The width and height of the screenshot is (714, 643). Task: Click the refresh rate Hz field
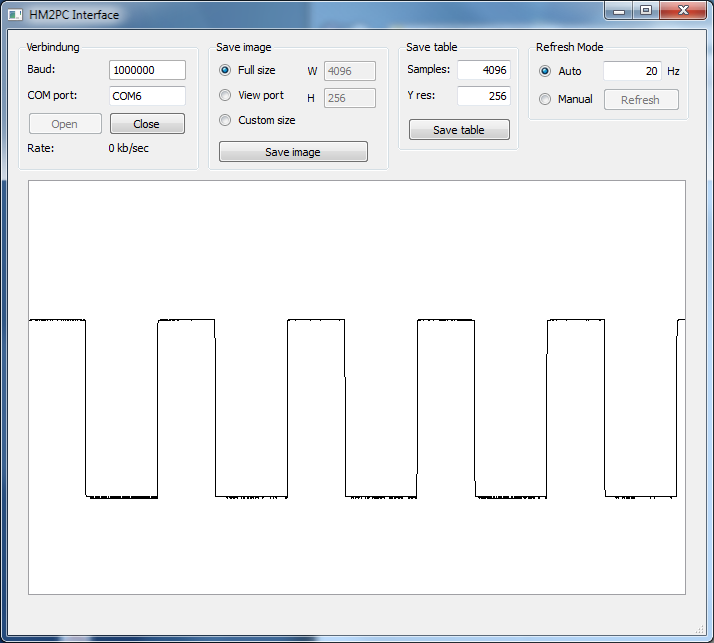tap(632, 71)
